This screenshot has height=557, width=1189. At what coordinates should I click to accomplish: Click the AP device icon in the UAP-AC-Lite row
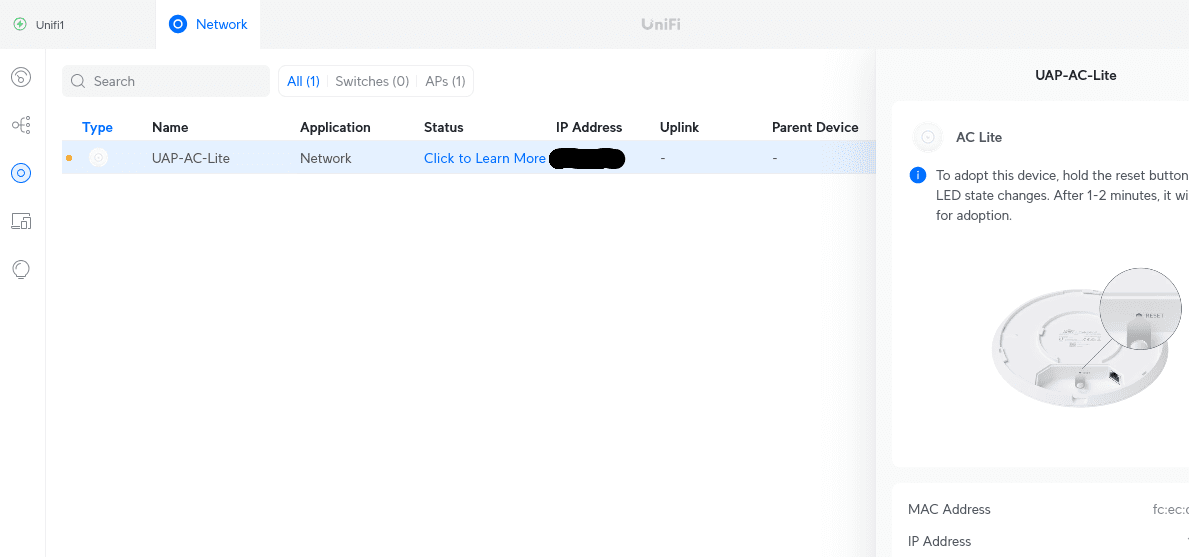click(x=98, y=158)
